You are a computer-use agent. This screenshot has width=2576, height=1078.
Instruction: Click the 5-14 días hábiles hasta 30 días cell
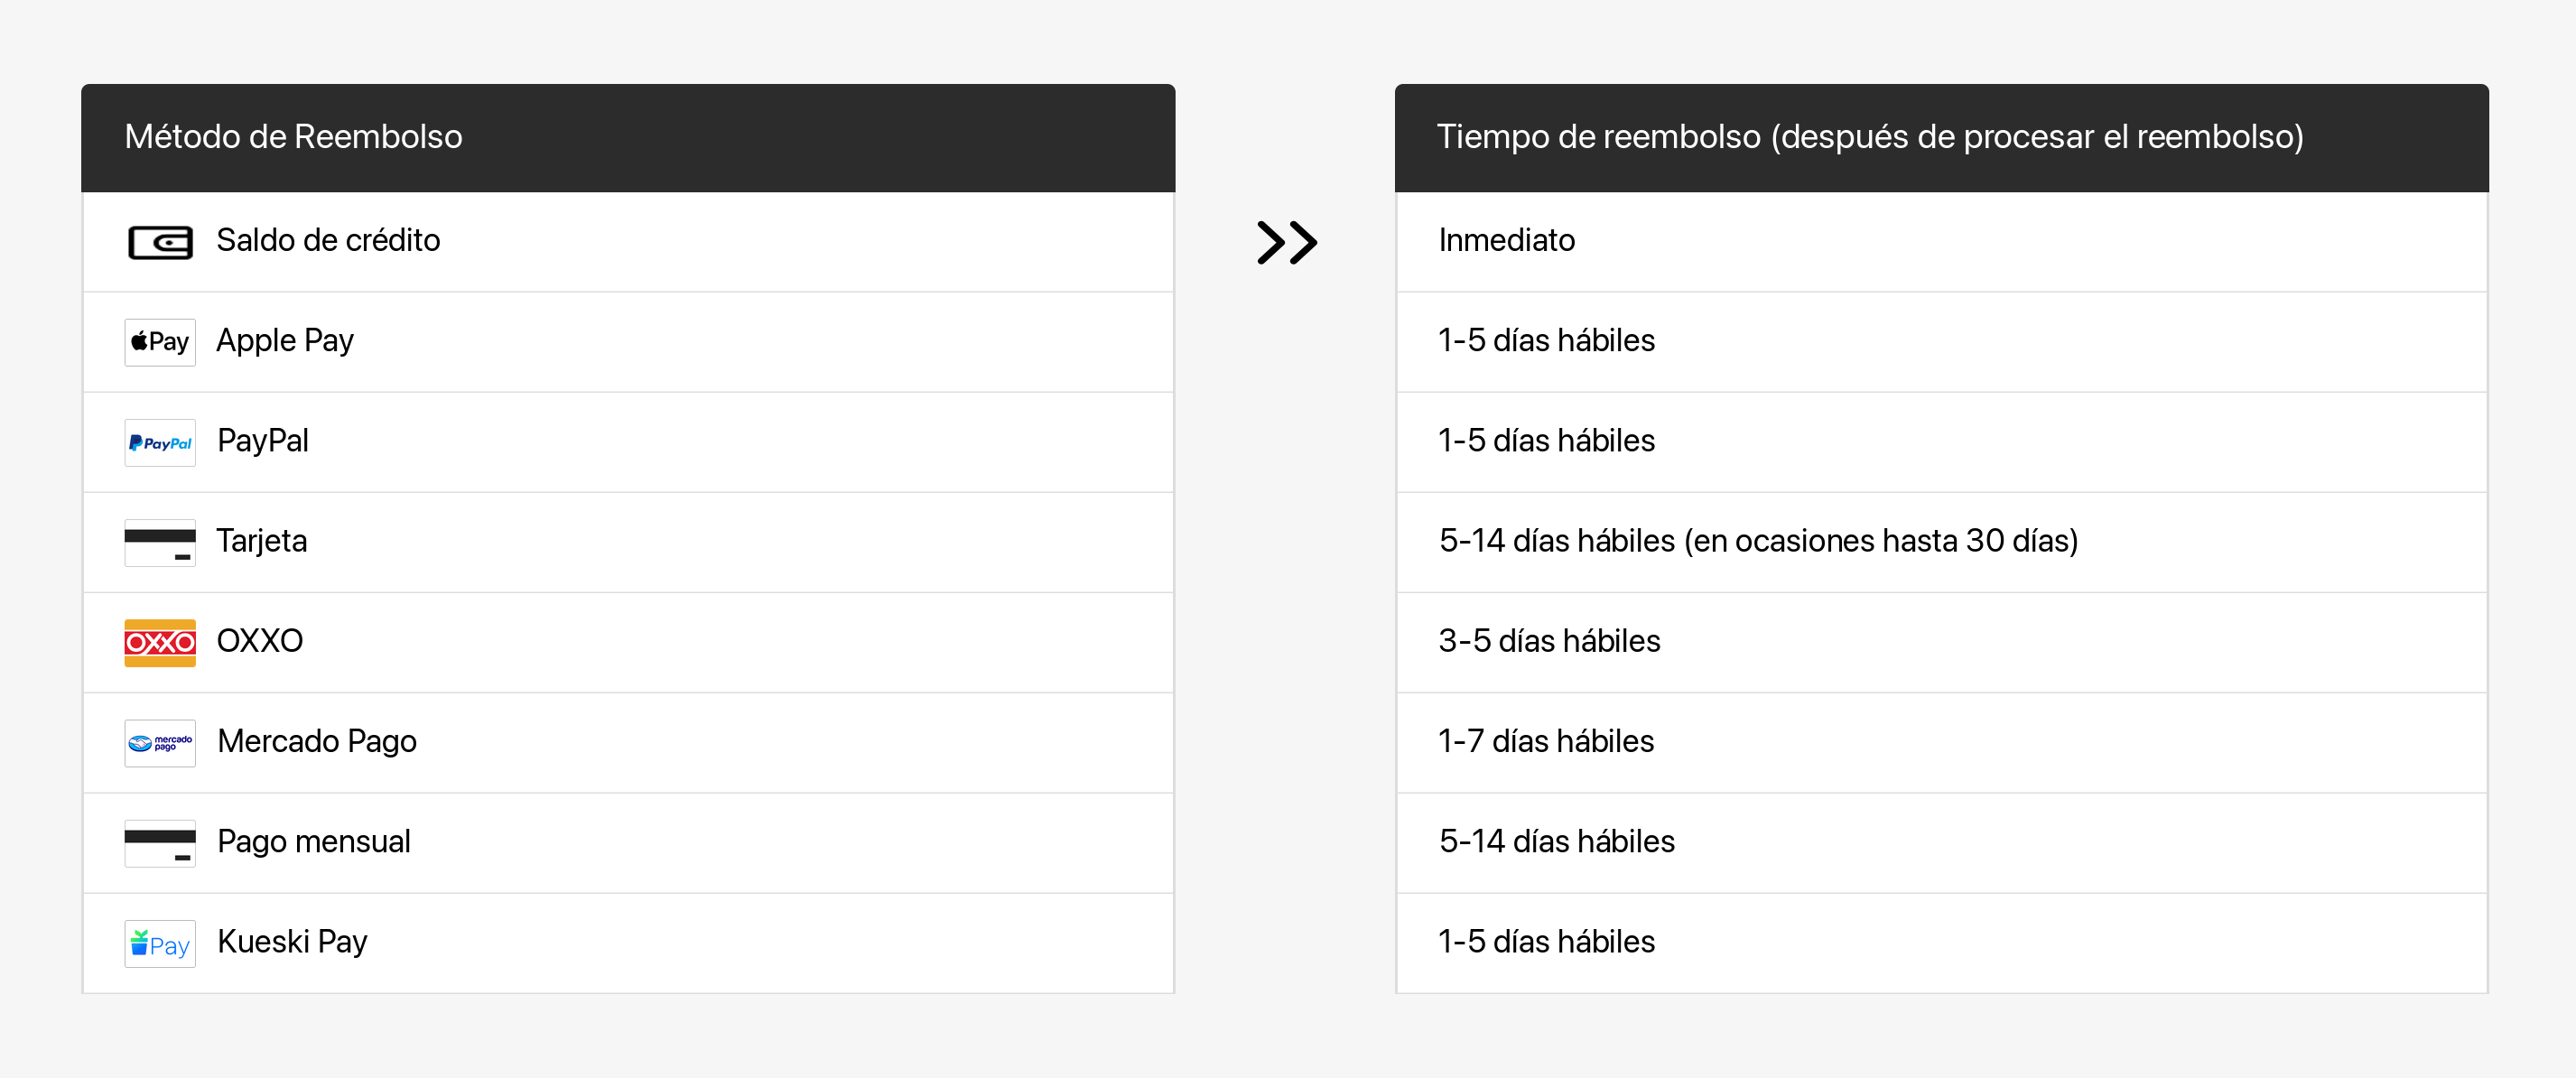point(1757,541)
